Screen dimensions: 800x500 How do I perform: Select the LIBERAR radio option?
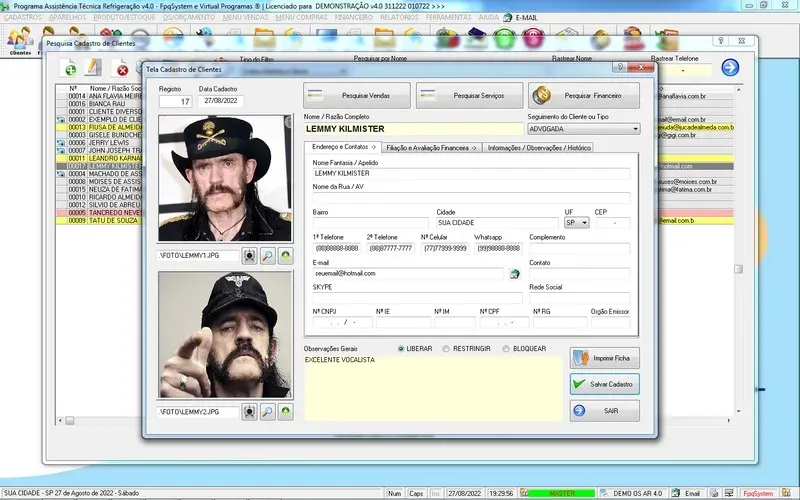[402, 349]
